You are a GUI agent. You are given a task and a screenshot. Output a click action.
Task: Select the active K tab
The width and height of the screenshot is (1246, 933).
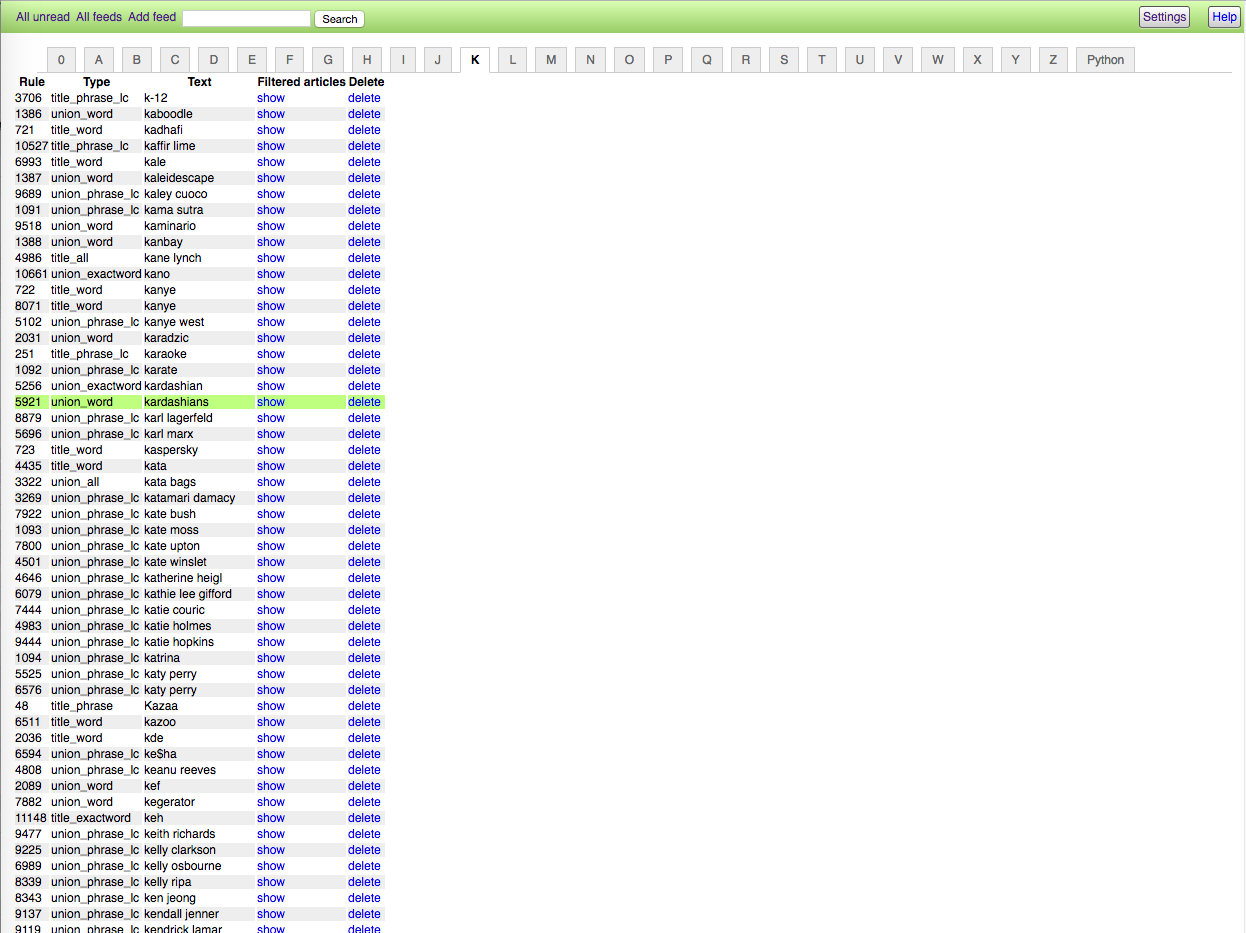[x=475, y=60]
